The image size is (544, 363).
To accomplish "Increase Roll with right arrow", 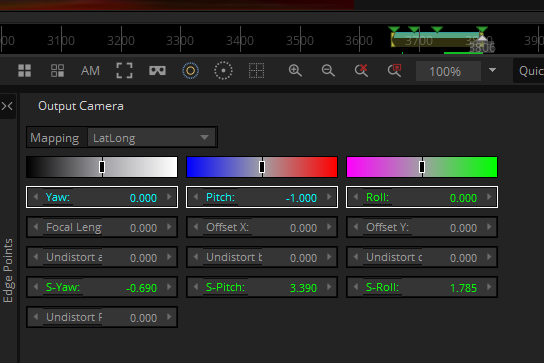I will (x=489, y=197).
